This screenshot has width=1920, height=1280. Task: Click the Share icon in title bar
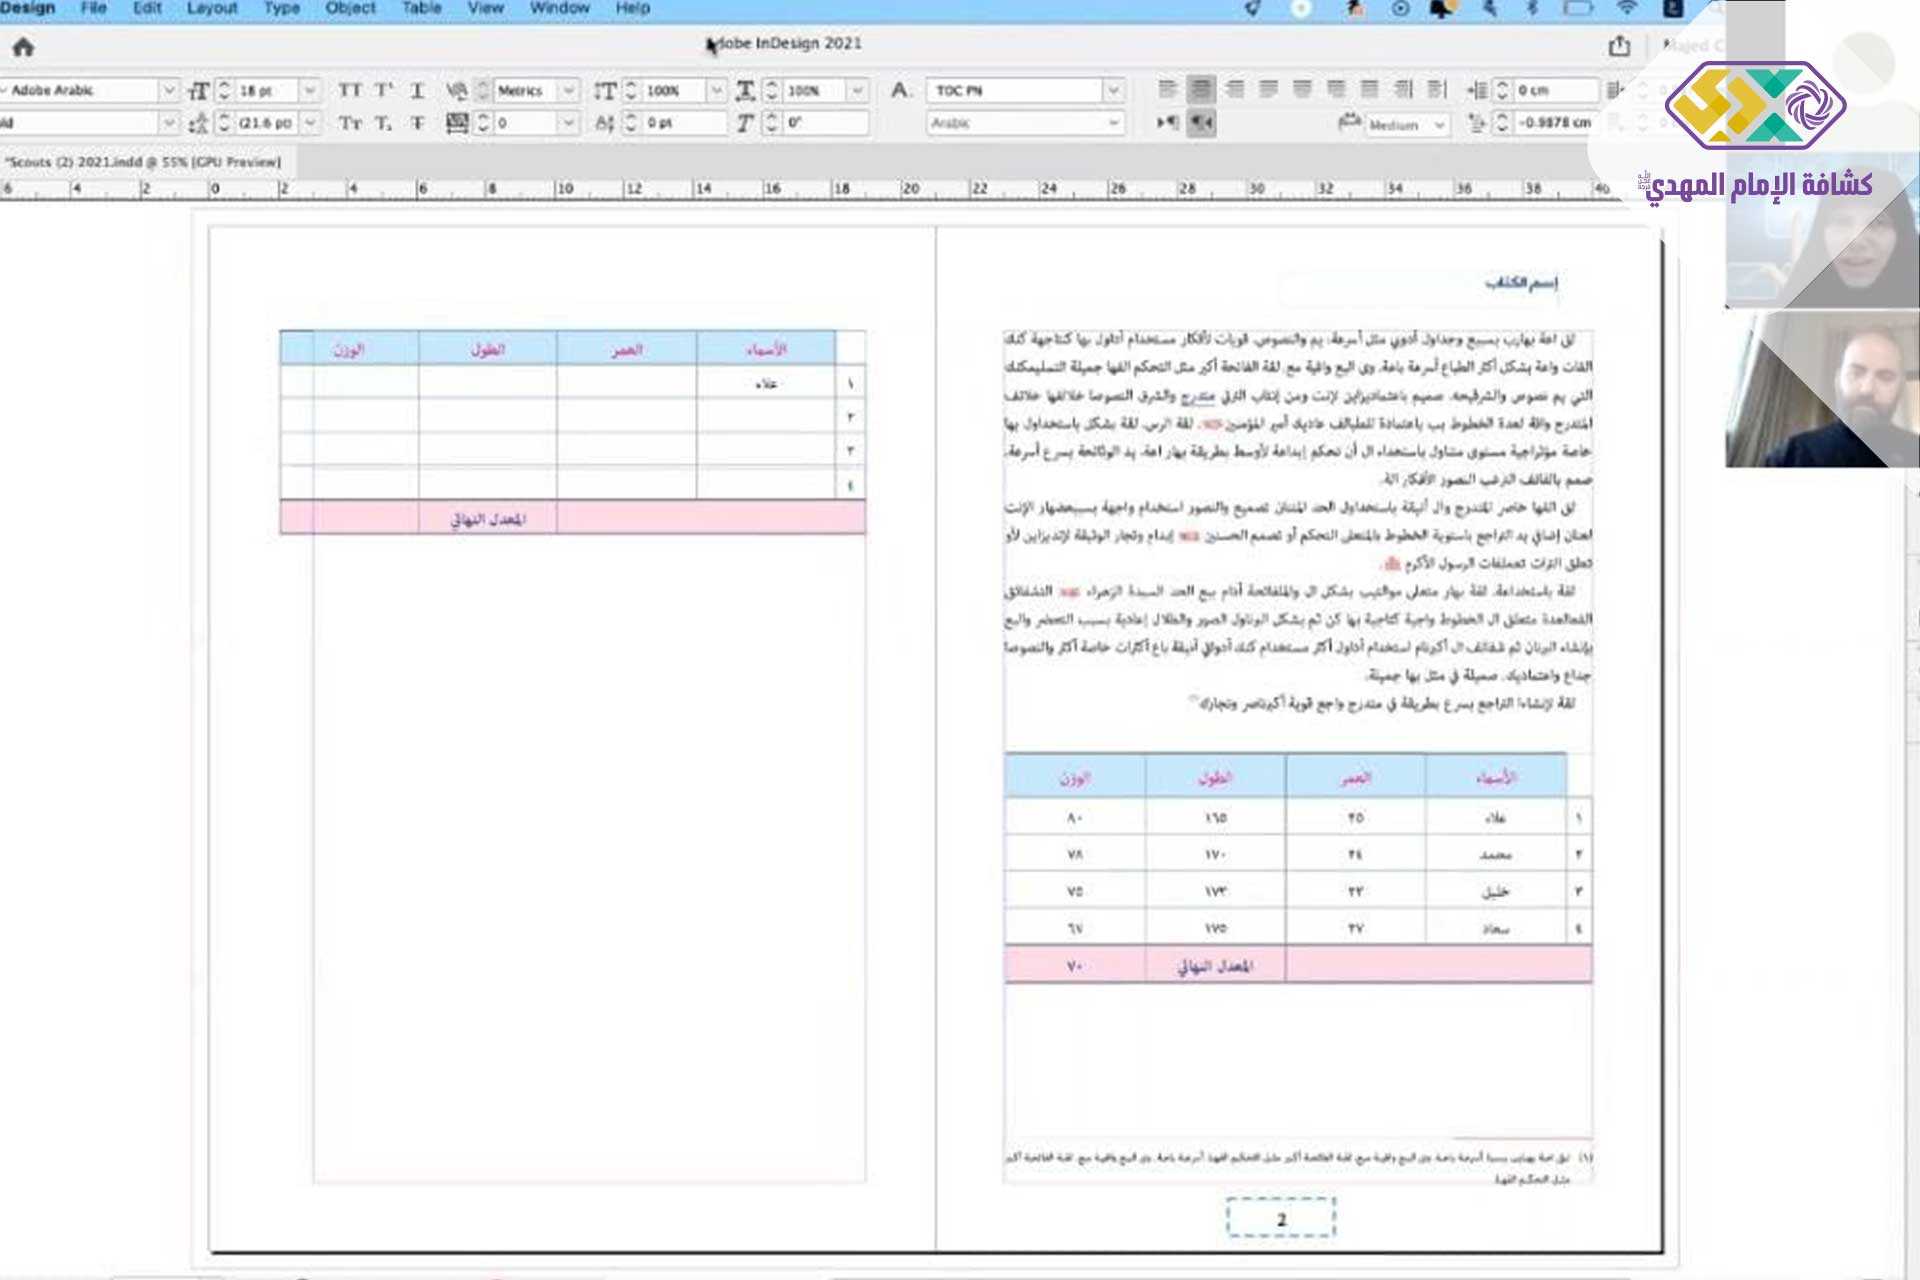pos(1619,46)
